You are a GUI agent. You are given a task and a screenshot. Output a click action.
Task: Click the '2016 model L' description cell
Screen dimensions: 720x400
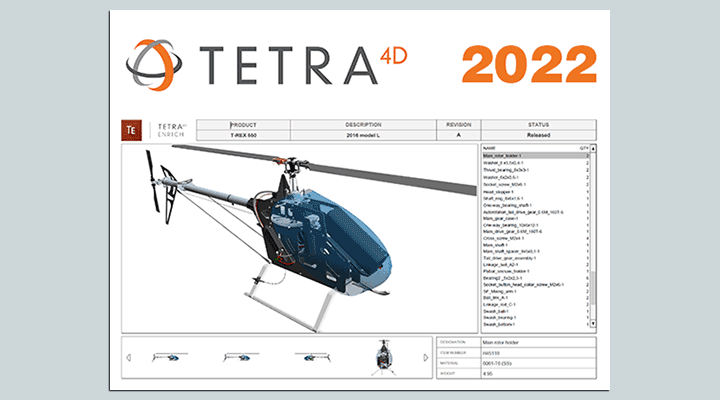tap(363, 135)
